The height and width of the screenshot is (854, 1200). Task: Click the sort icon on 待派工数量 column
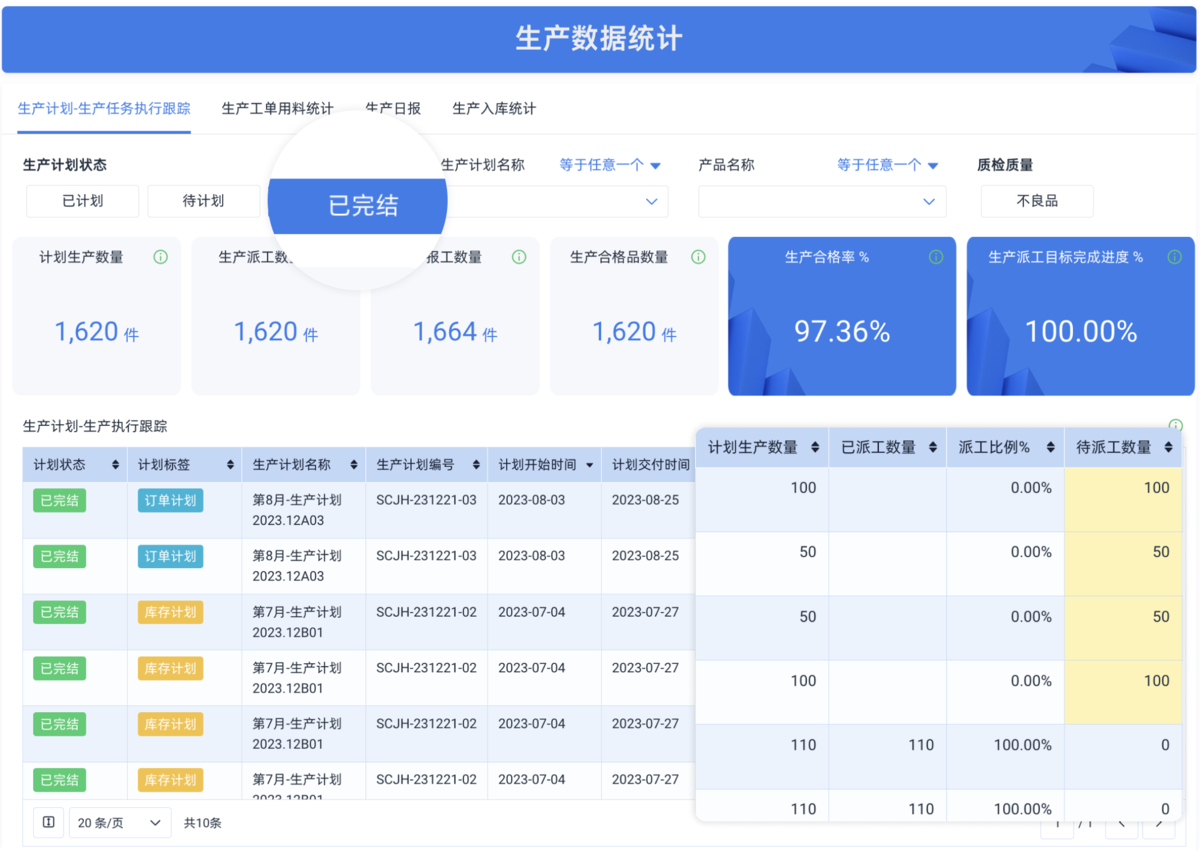pos(1166,447)
